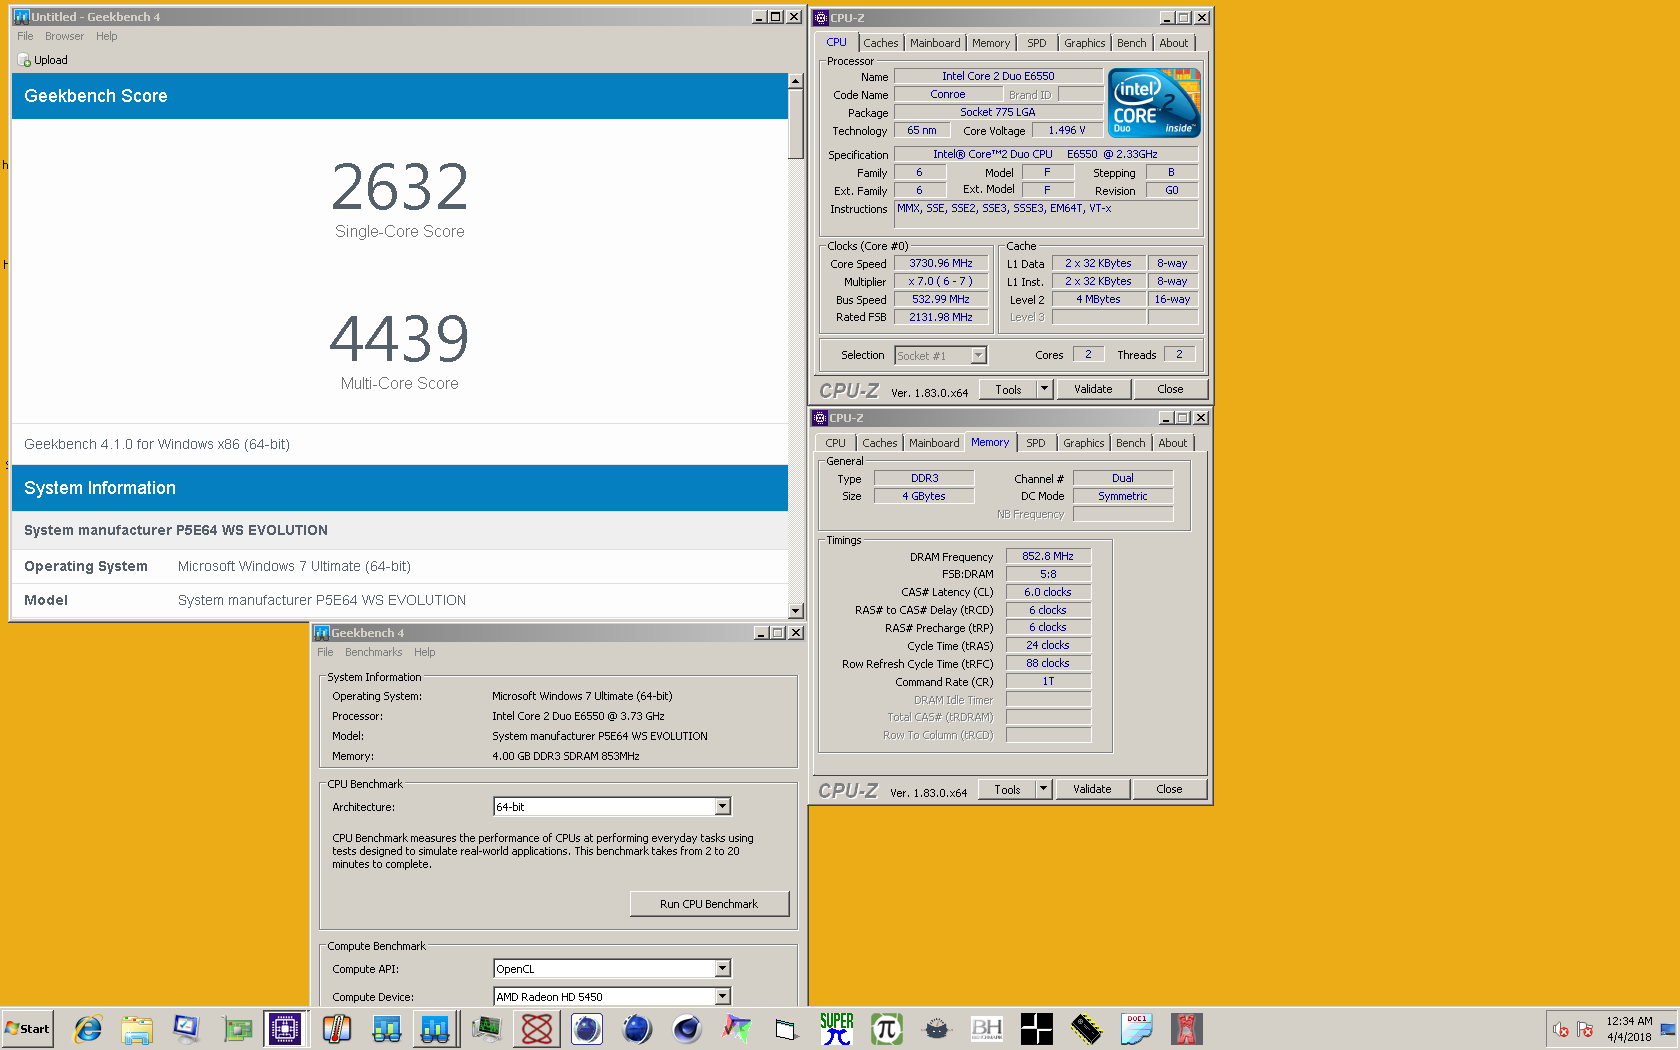The height and width of the screenshot is (1050, 1680).
Task: Open the green Pi symbol taskbar icon
Action: [887, 1028]
